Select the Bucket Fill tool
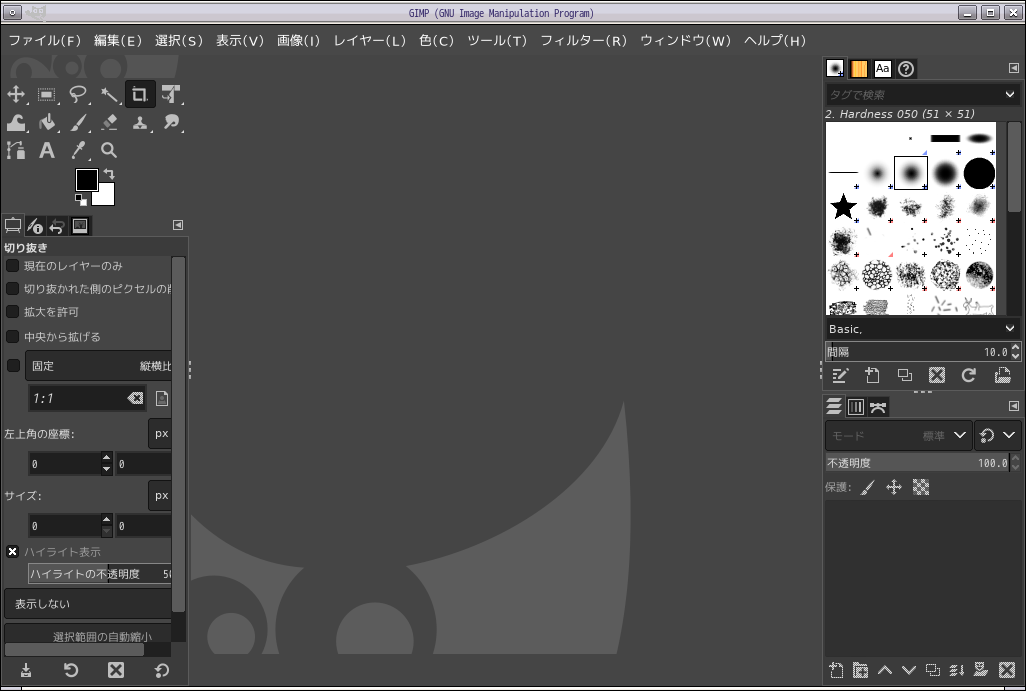Viewport: 1026px width, 691px height. pyautogui.click(x=46, y=122)
